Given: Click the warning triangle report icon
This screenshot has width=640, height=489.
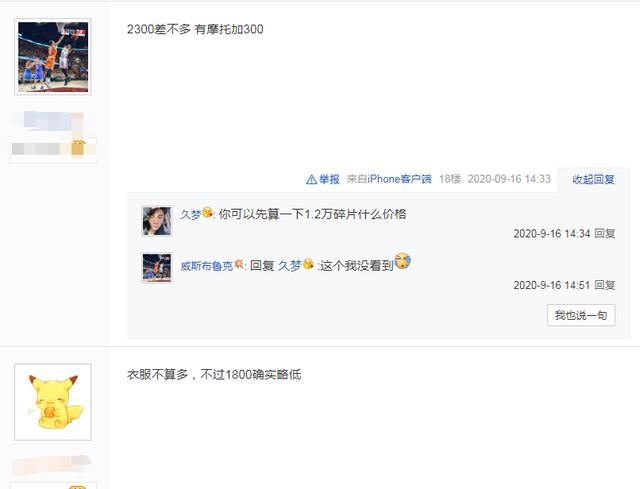Looking at the screenshot, I should tap(311, 179).
